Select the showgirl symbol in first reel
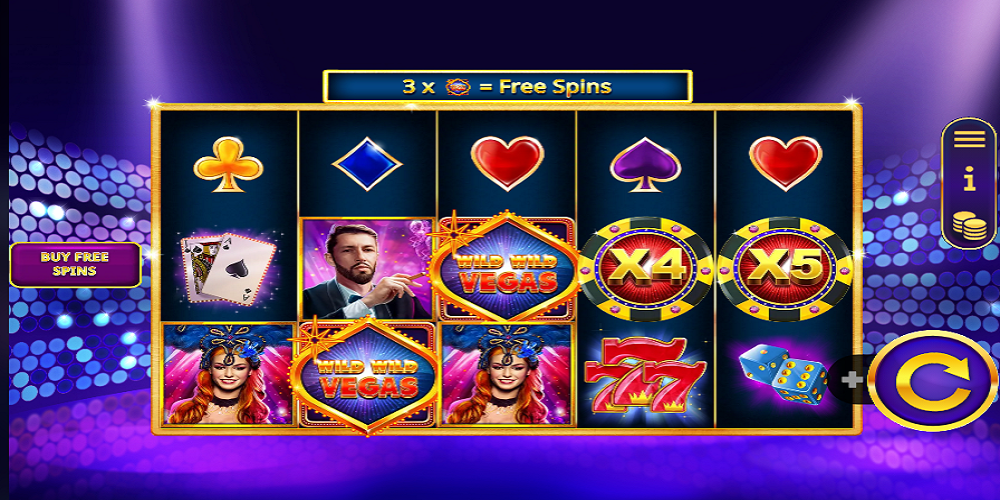1000x500 pixels. (228, 374)
